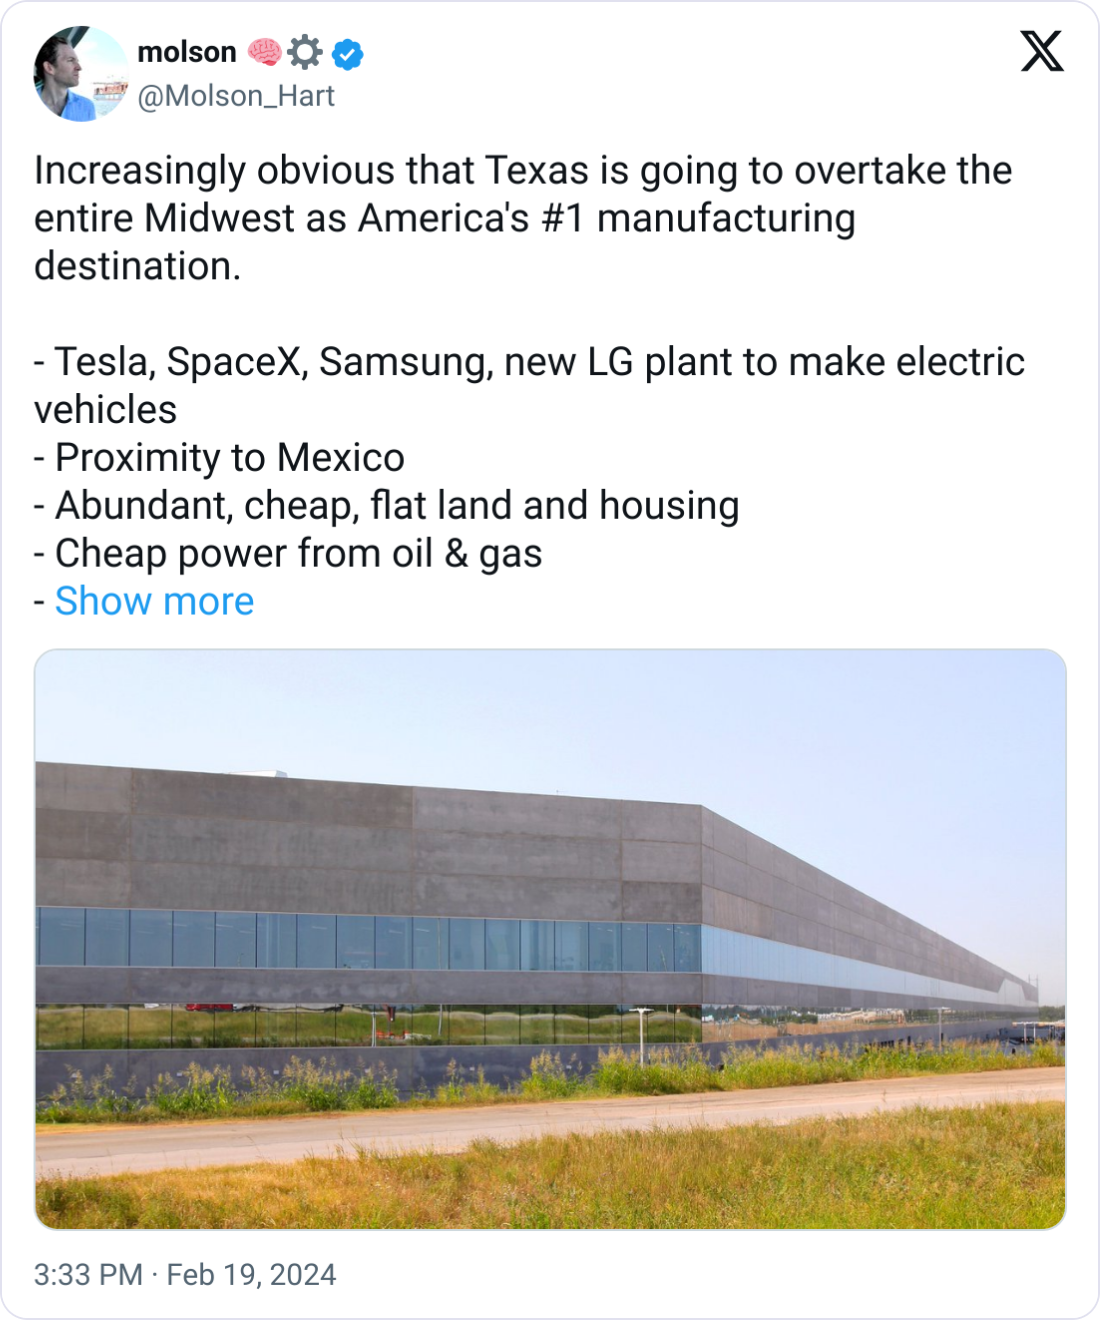The width and height of the screenshot is (1100, 1320).
Task: Click the display name "molson"
Action: coord(187,52)
